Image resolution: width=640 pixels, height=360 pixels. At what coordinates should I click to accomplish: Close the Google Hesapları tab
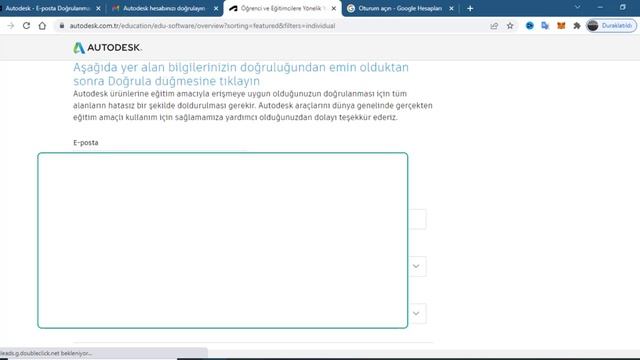point(451,8)
